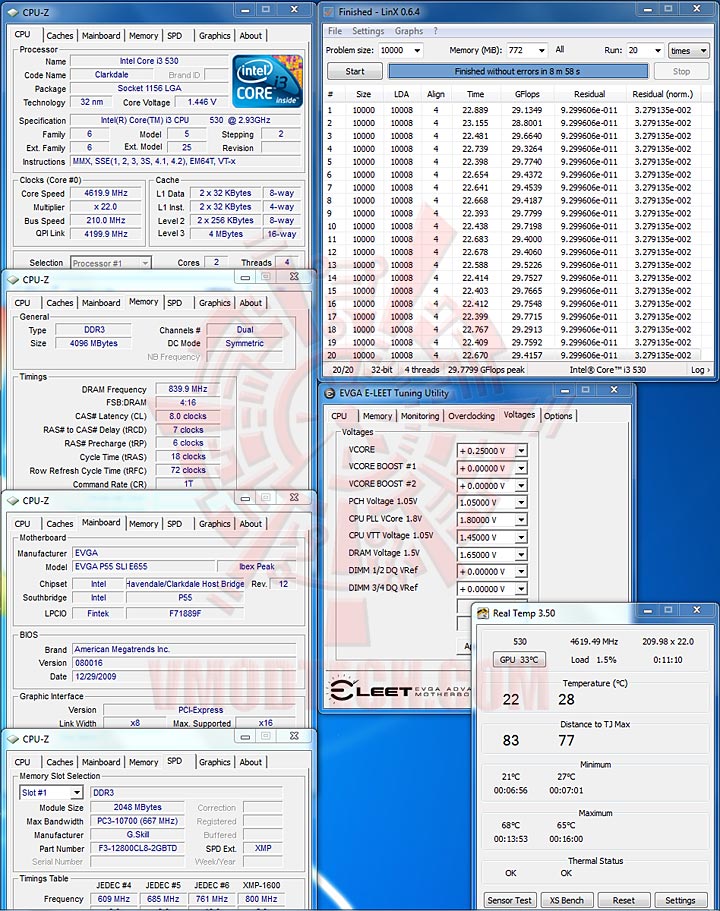This screenshot has width=720, height=911.
Task: Click Sensor Test button in Real Temp
Action: point(509,900)
